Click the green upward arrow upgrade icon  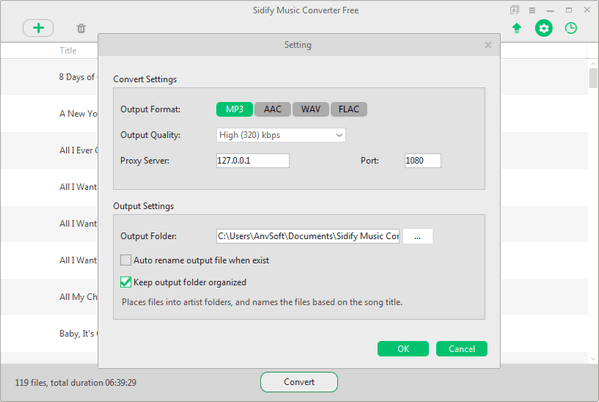click(x=517, y=28)
